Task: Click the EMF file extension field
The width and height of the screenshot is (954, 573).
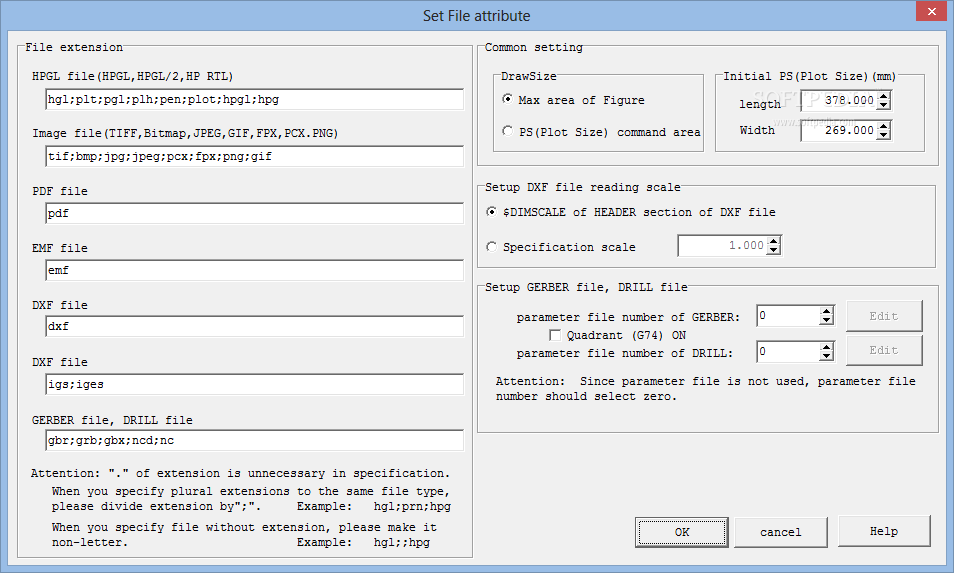Action: (x=254, y=270)
